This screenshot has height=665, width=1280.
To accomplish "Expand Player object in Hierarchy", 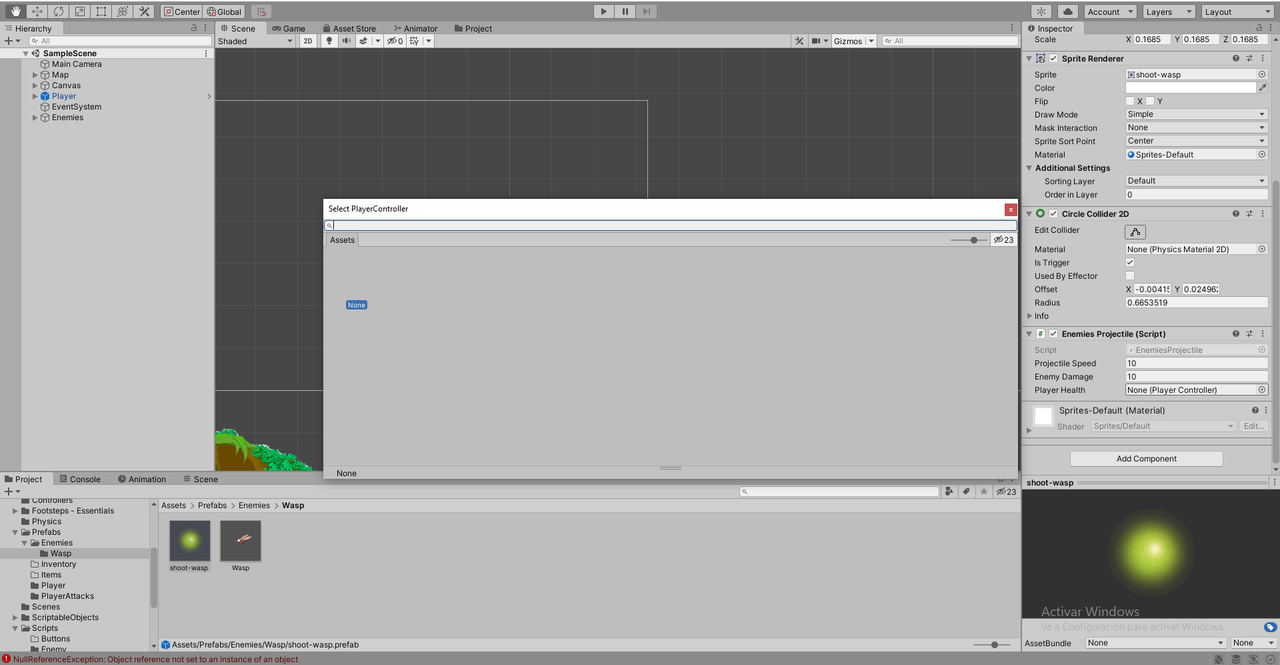I will point(35,96).
